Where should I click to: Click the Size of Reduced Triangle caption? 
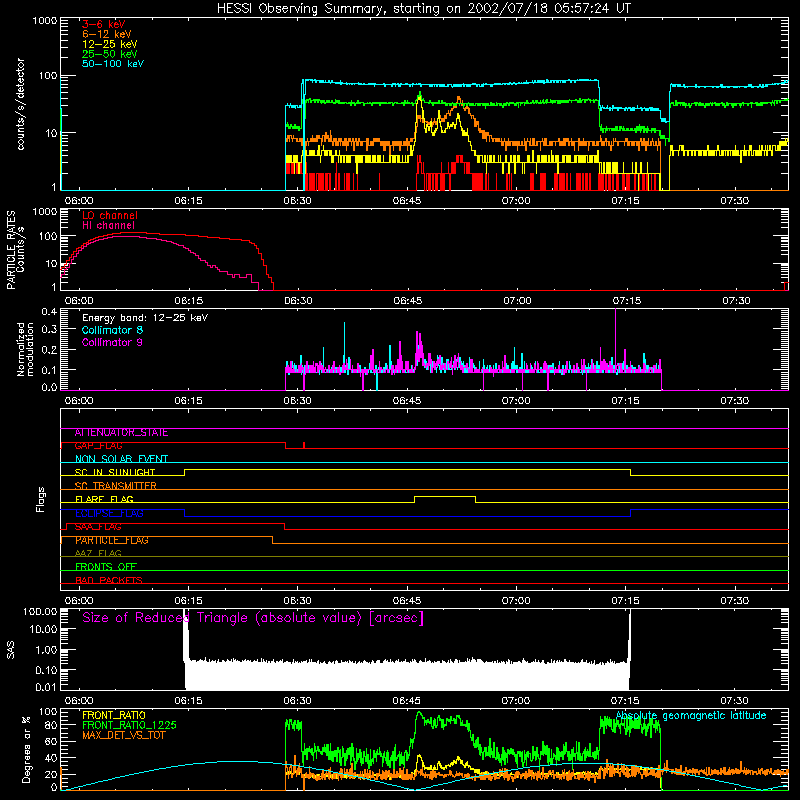pyautogui.click(x=253, y=618)
